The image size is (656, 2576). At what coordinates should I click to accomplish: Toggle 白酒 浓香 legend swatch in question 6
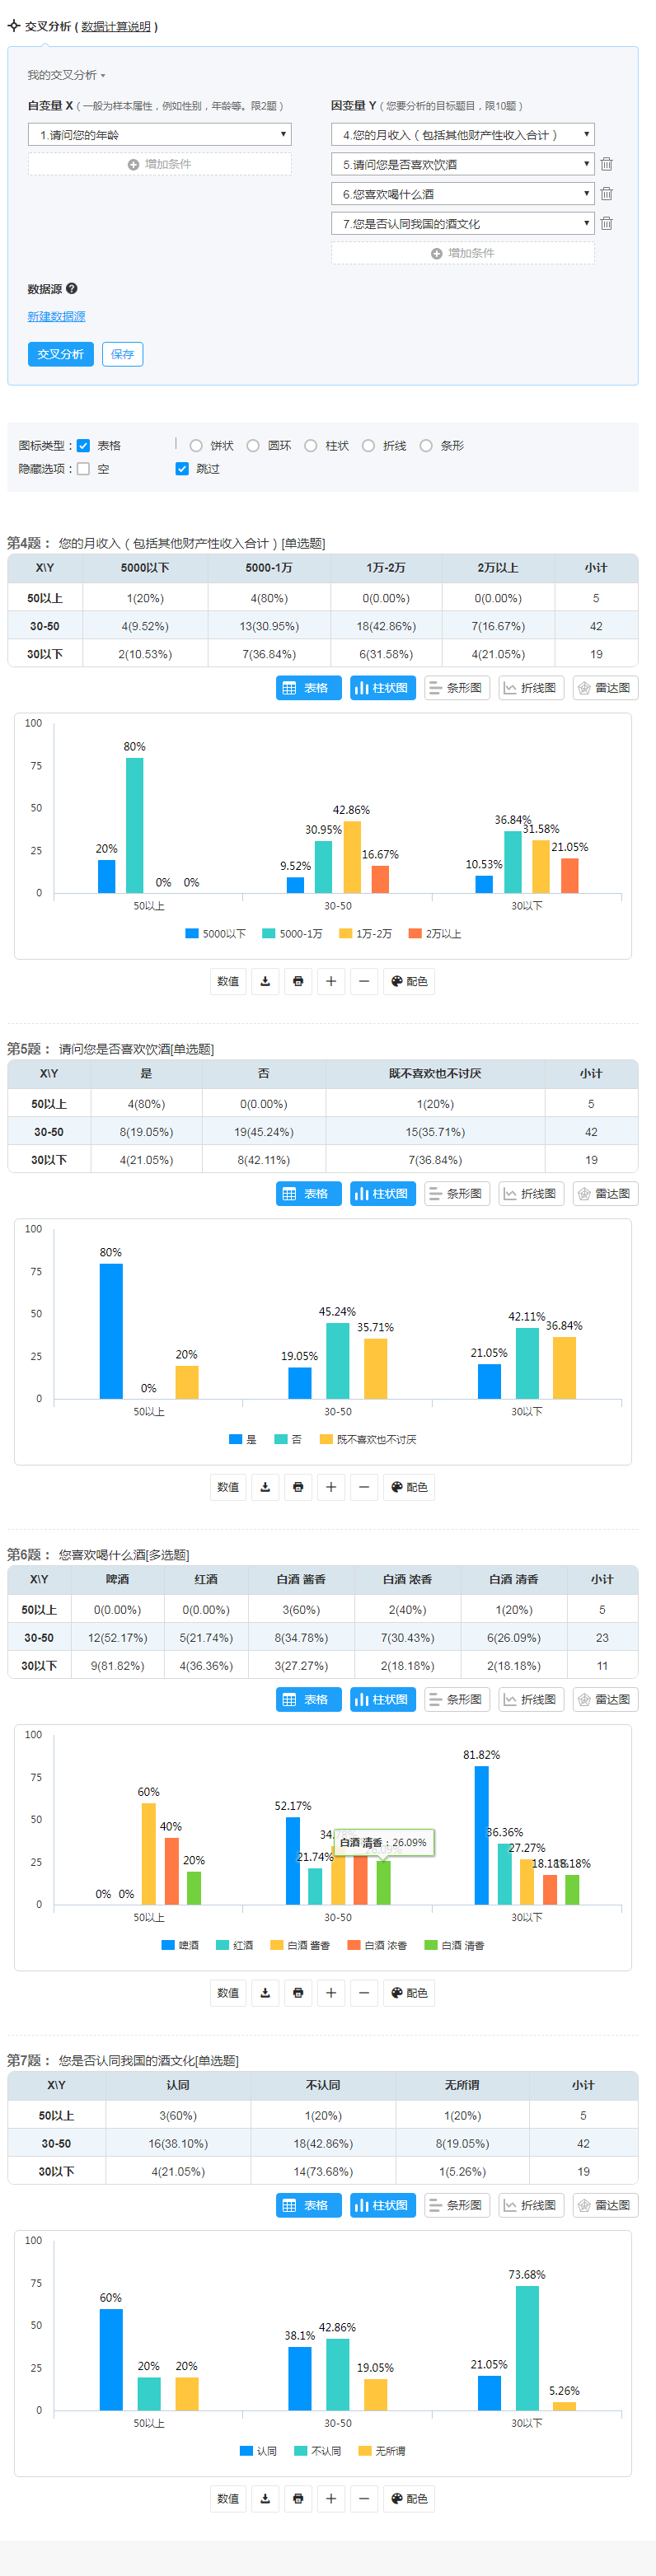(x=354, y=1946)
